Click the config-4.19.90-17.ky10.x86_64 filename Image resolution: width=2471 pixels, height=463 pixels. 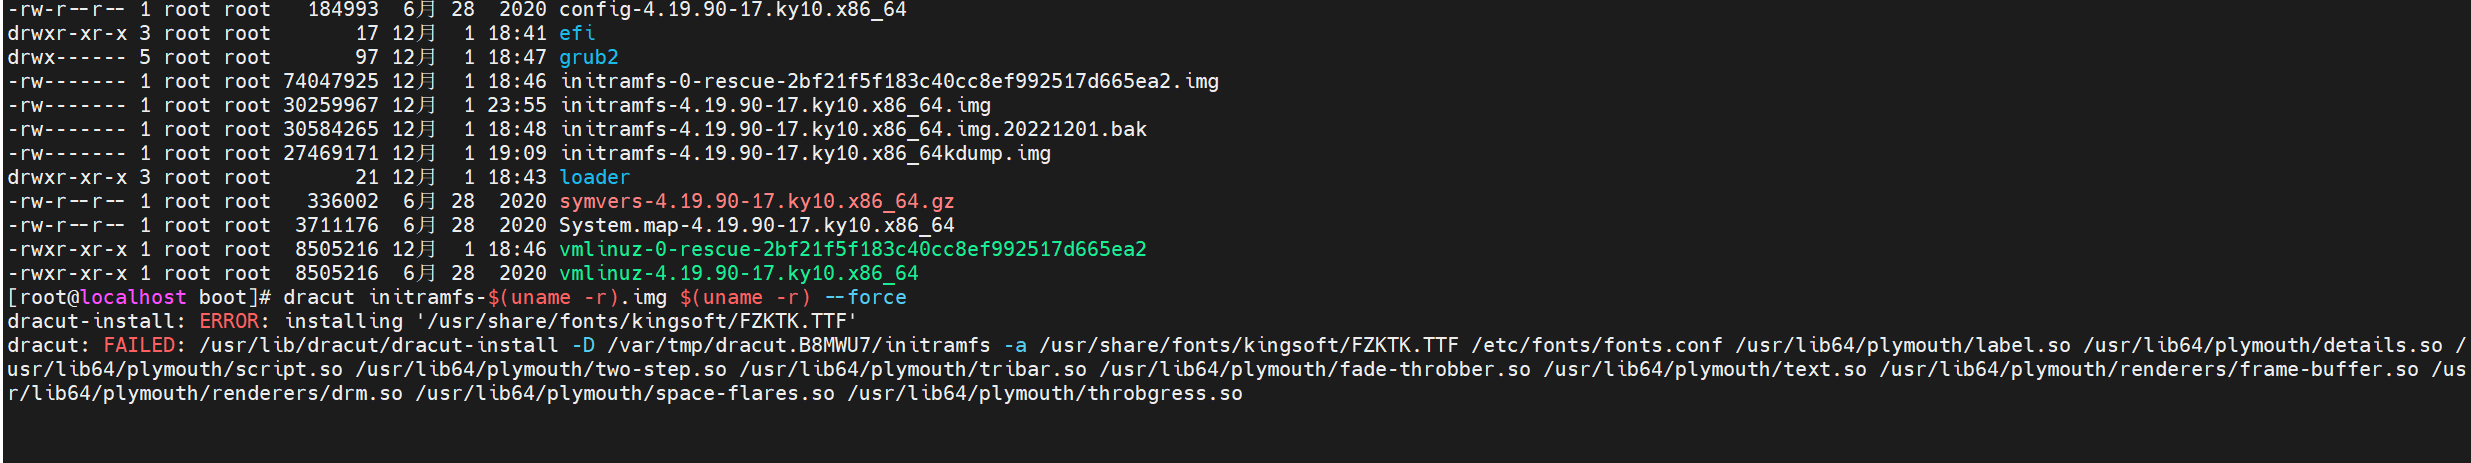click(733, 10)
